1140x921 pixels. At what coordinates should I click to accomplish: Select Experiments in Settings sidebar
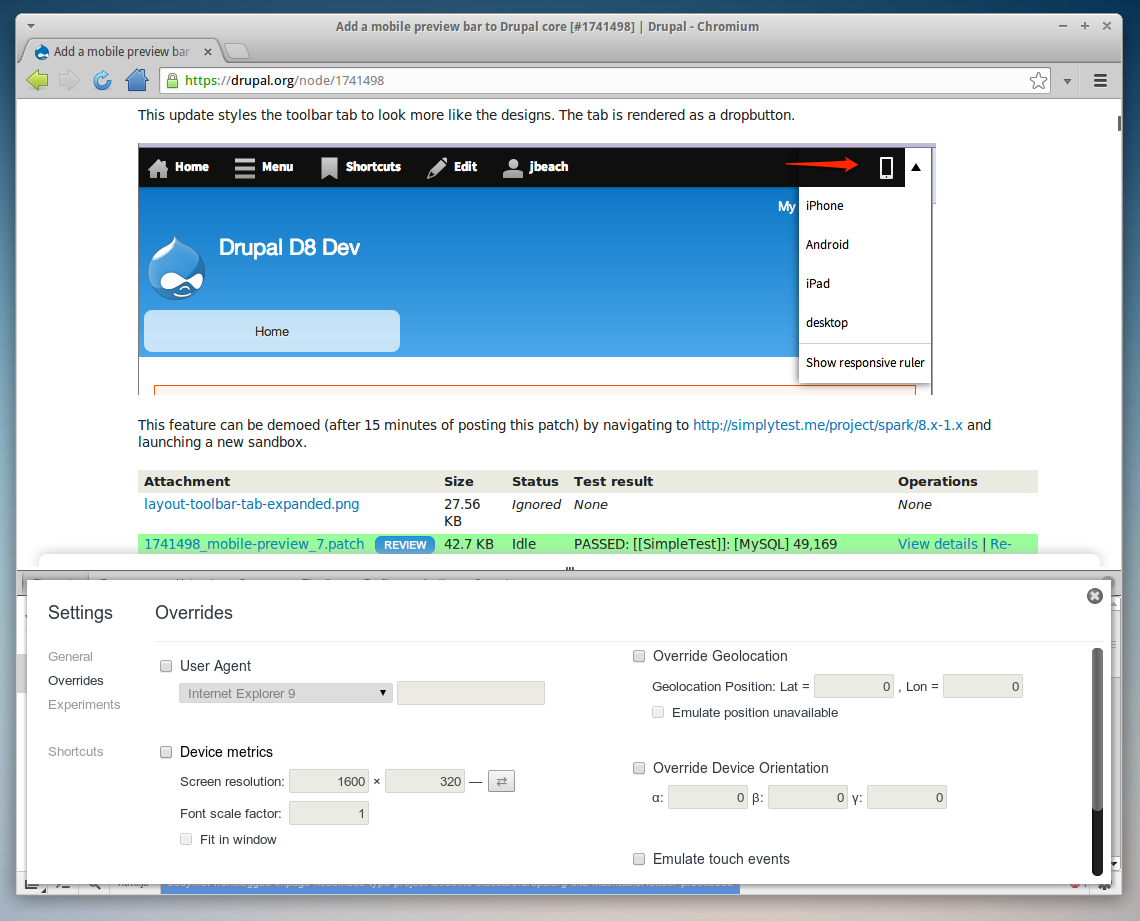pyautogui.click(x=84, y=704)
